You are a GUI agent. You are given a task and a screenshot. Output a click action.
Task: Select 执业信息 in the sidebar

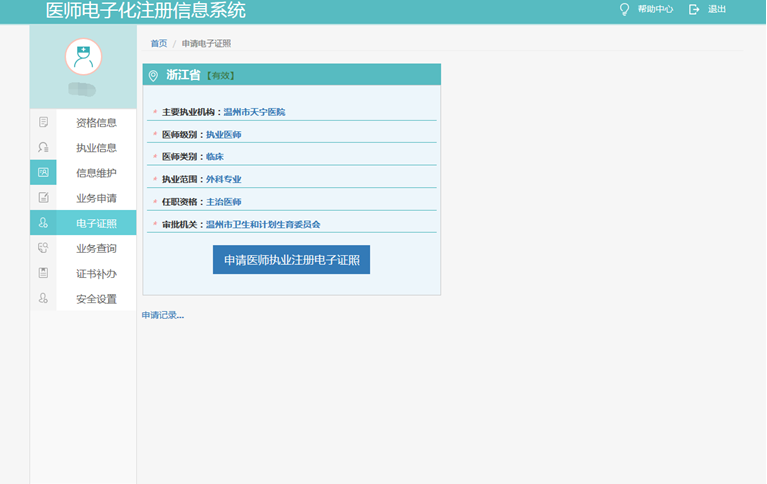point(96,148)
